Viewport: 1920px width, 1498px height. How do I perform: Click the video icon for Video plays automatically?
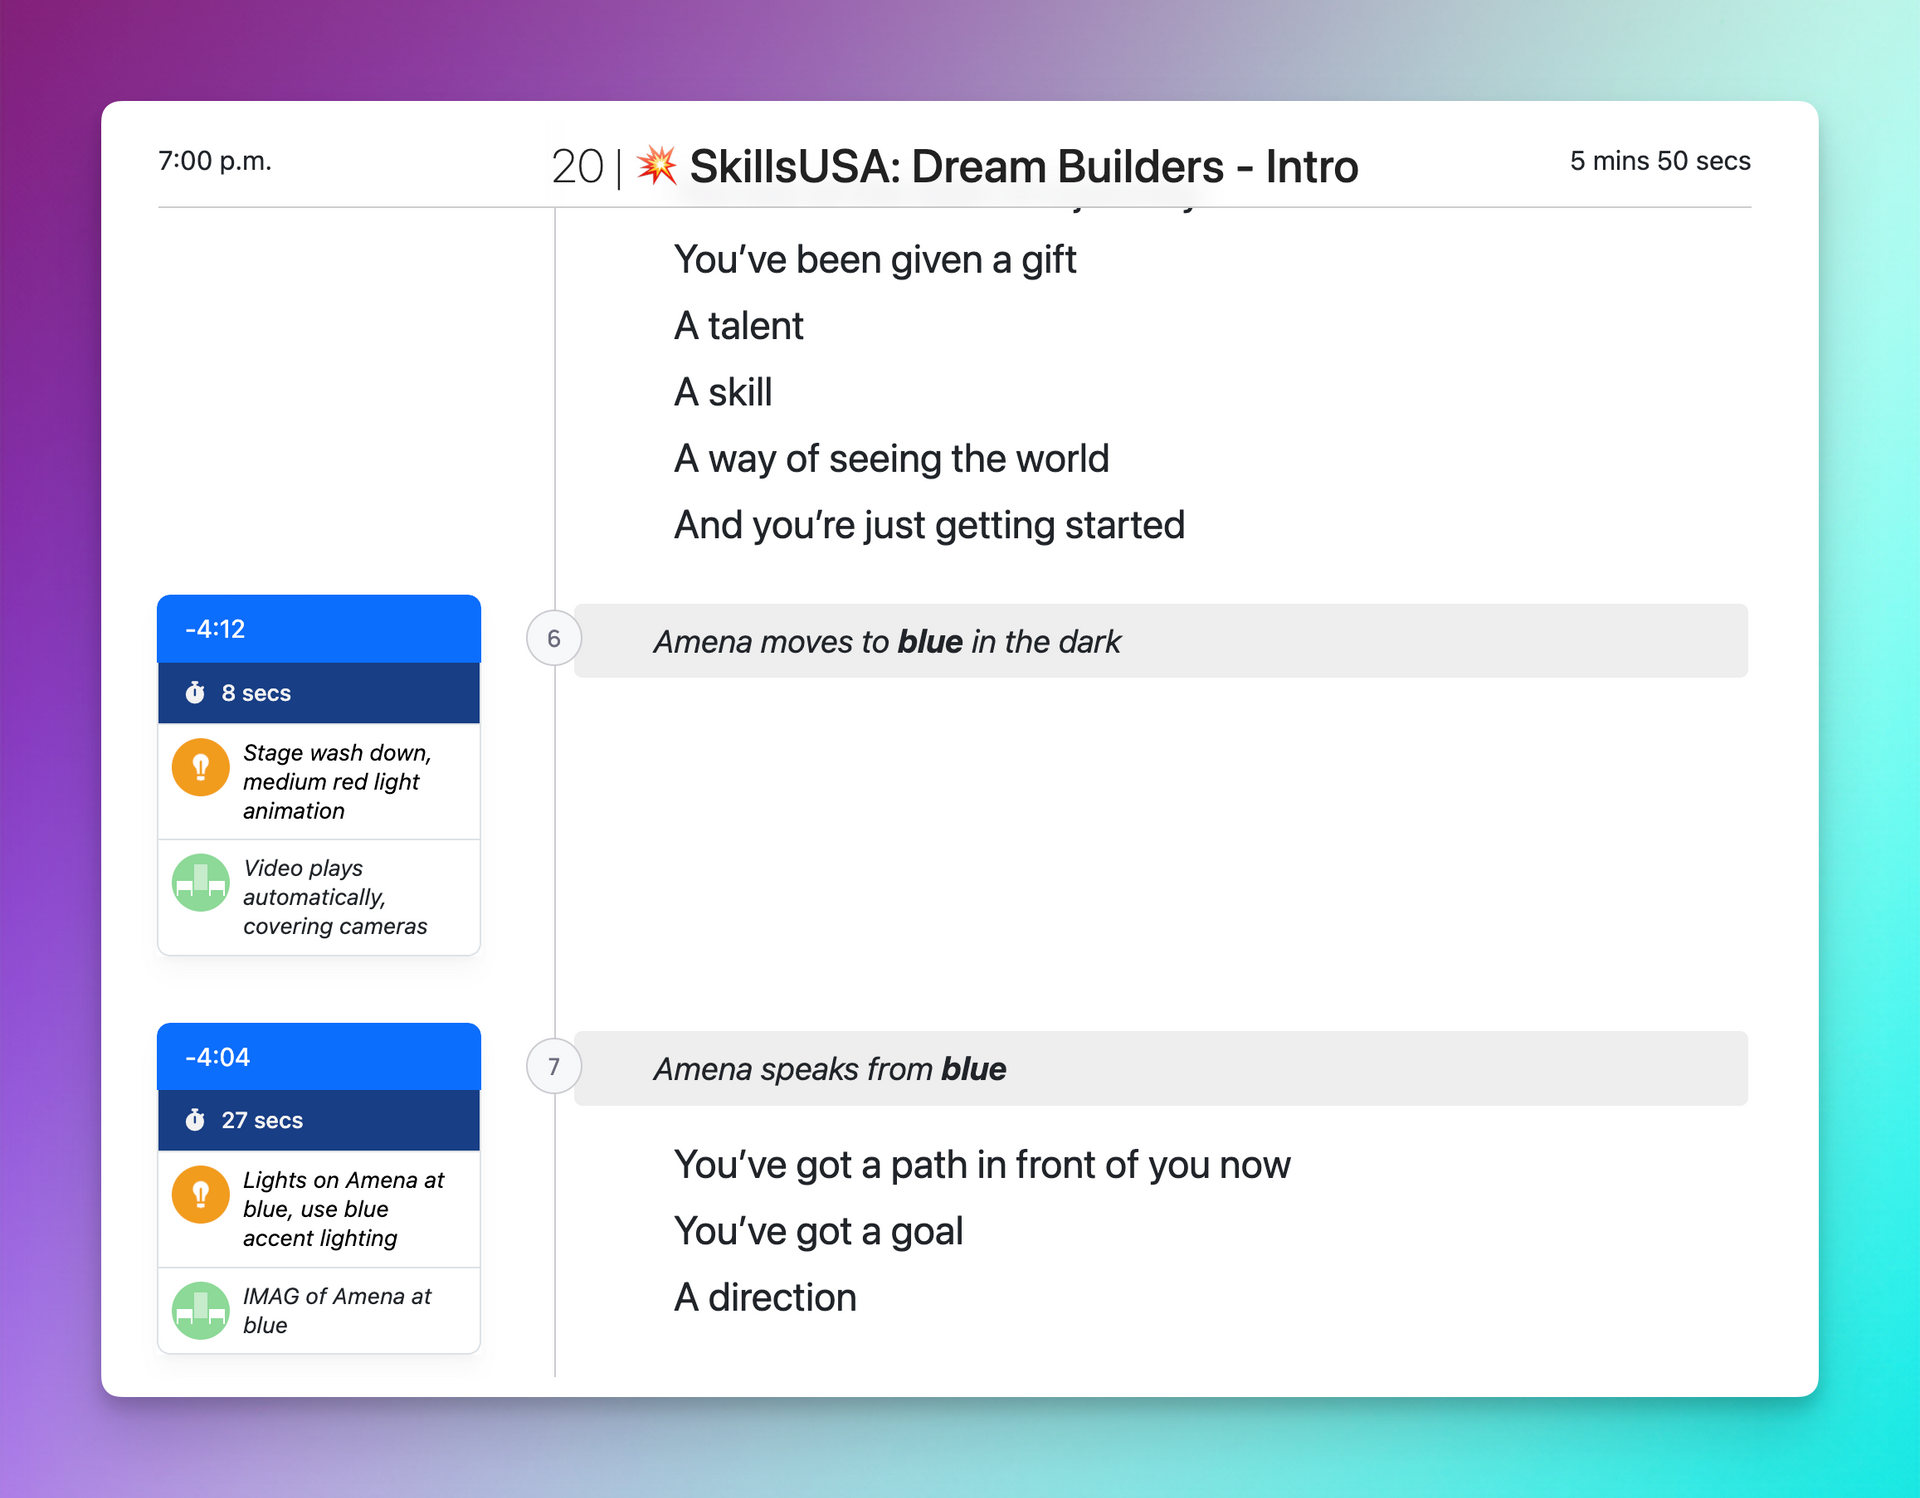click(x=201, y=882)
